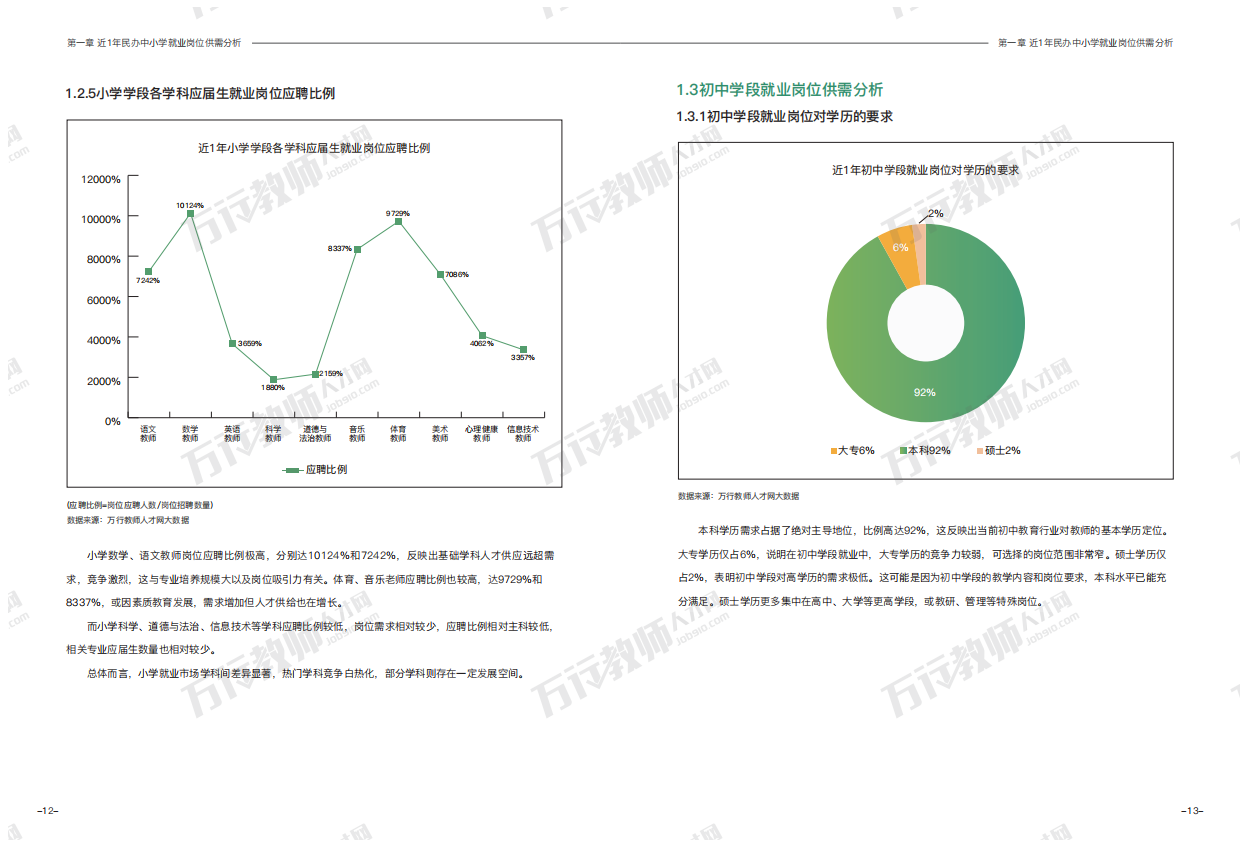Click the pink swatch beside 硕士2%

980,451
